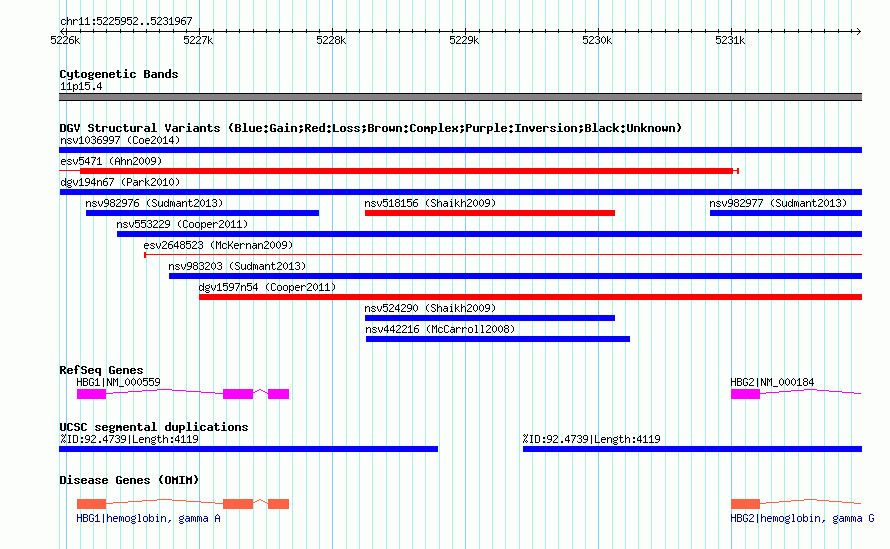This screenshot has width=890, height=549.
Task: Click the DGV Structural Variants track title
Action: click(x=371, y=128)
